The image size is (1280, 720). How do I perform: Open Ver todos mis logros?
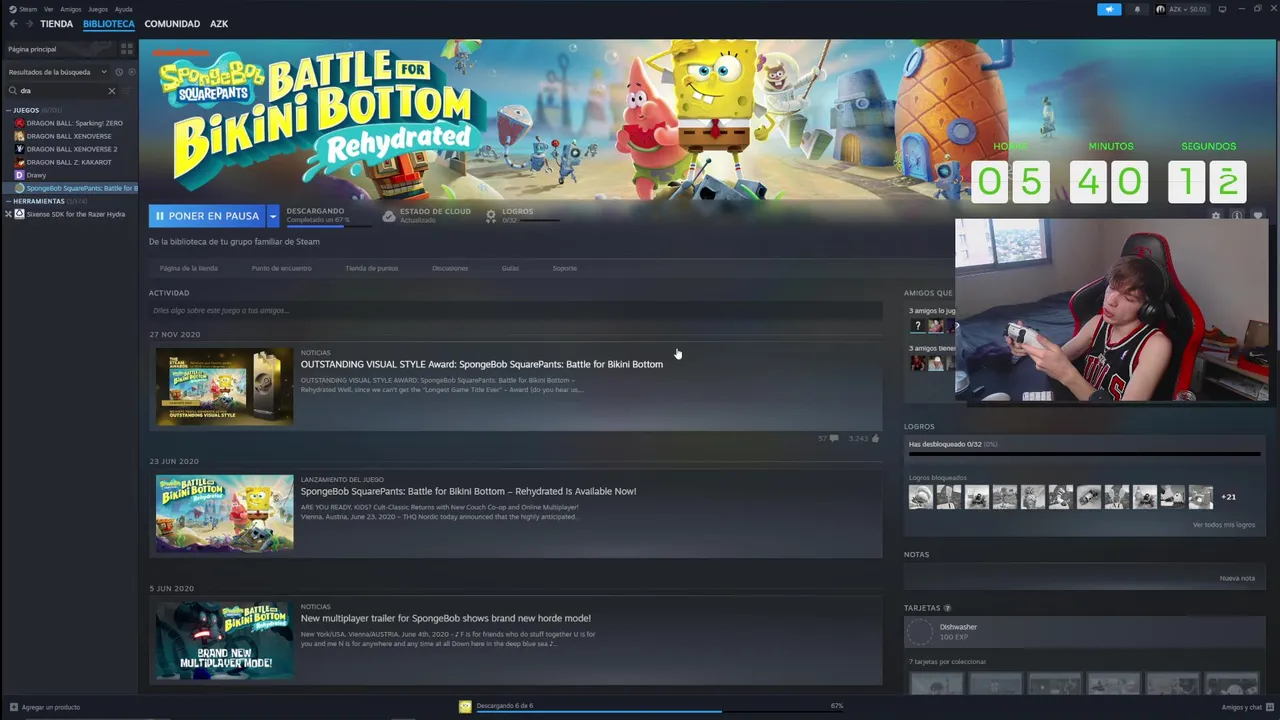pyautogui.click(x=1223, y=525)
